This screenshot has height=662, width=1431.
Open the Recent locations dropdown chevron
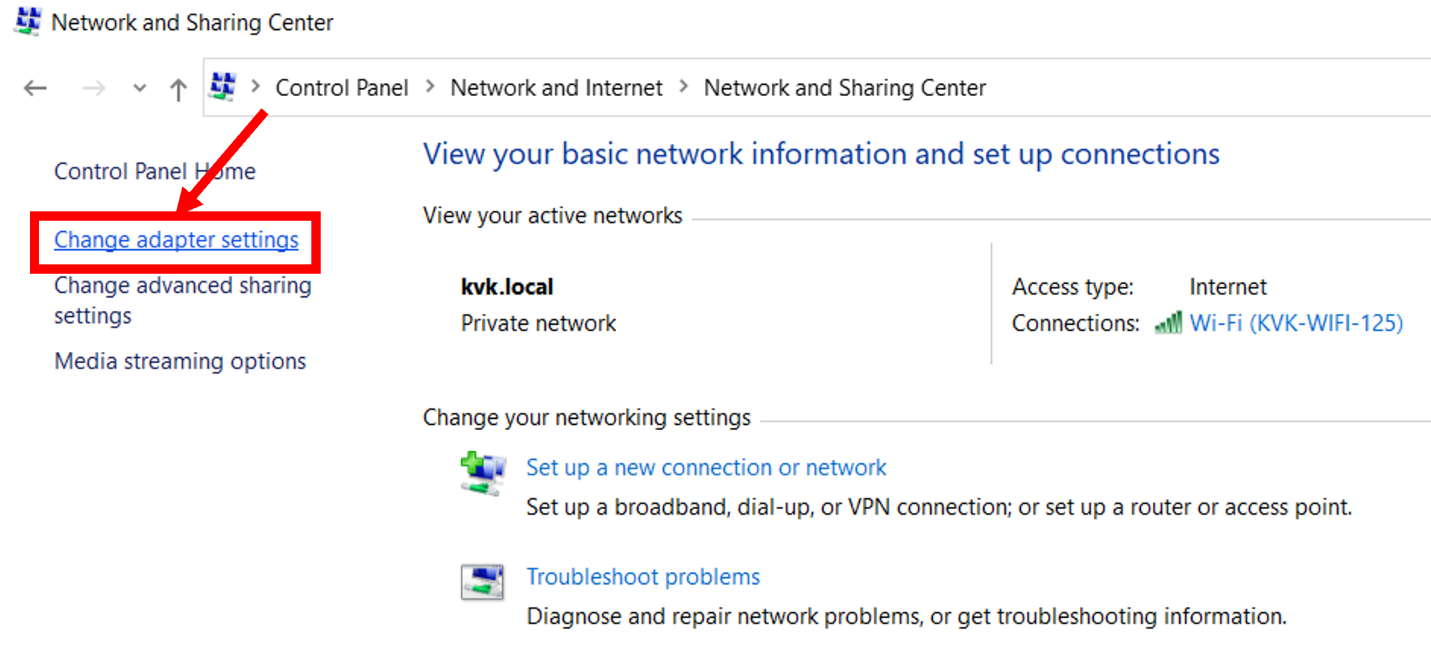tap(140, 89)
